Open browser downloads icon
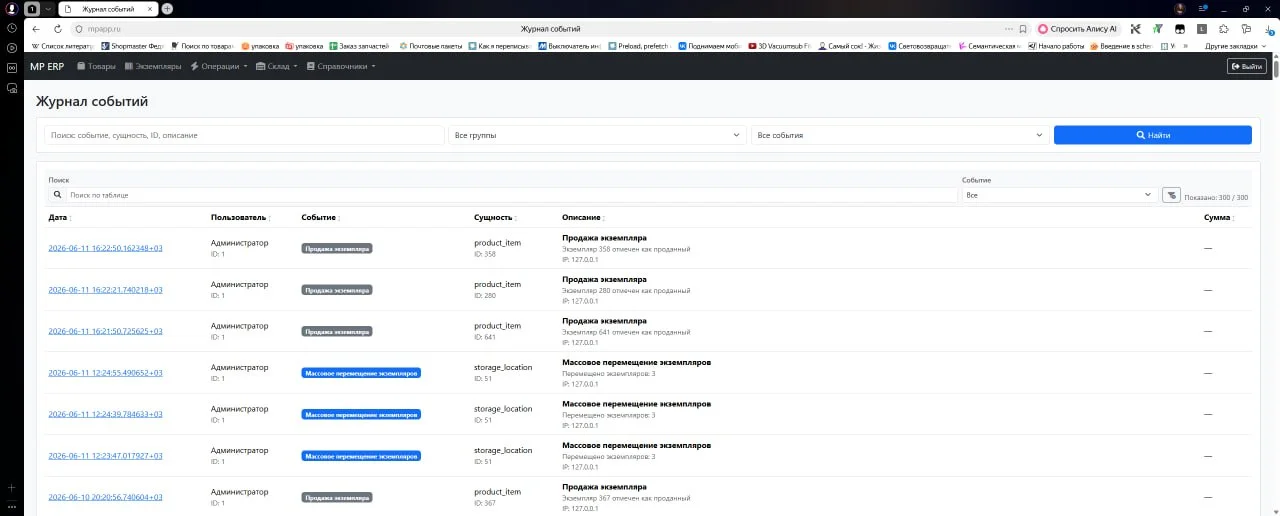1280x516 pixels. [x=1267, y=29]
